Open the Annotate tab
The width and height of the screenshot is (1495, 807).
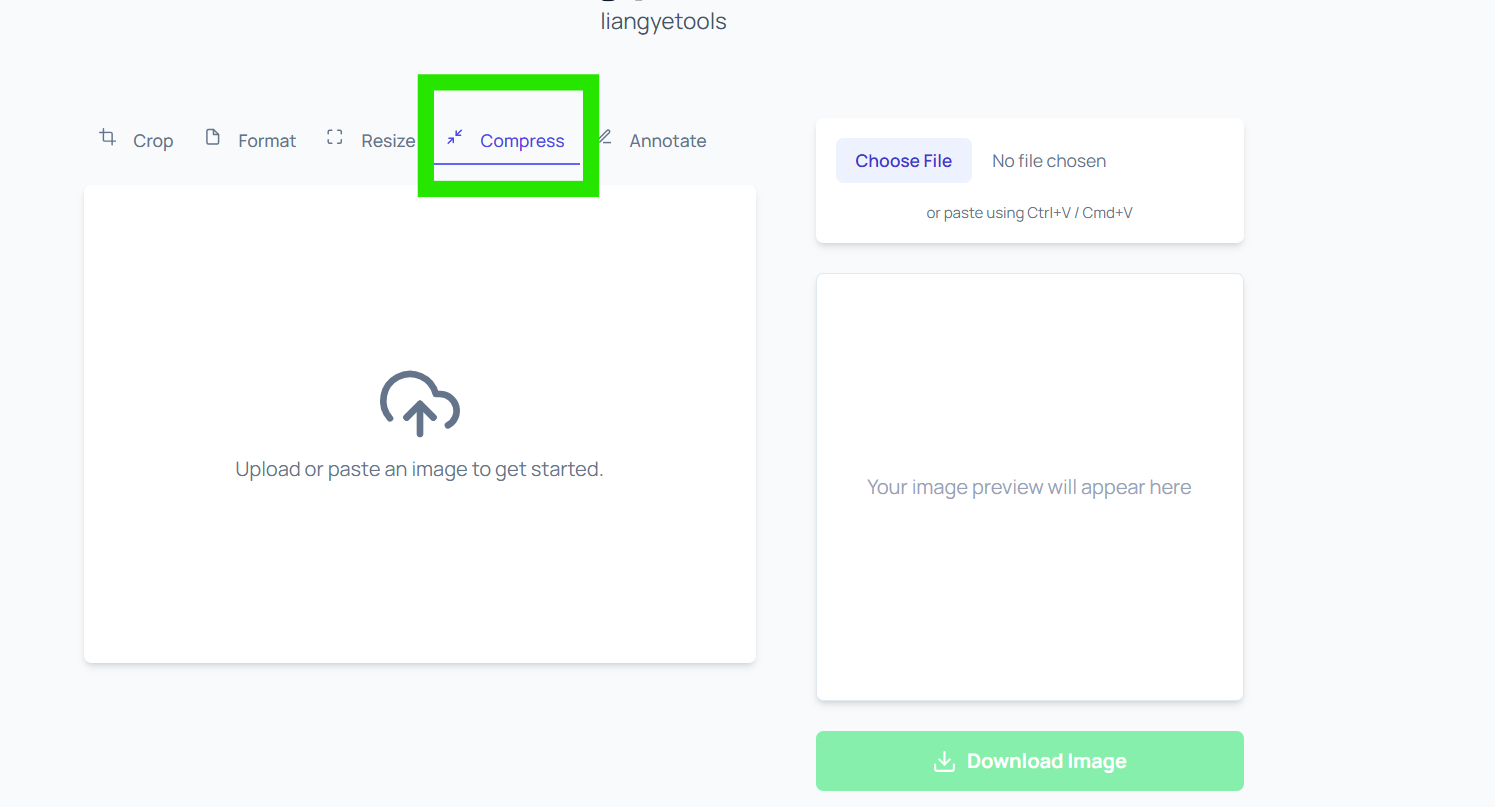coord(667,140)
